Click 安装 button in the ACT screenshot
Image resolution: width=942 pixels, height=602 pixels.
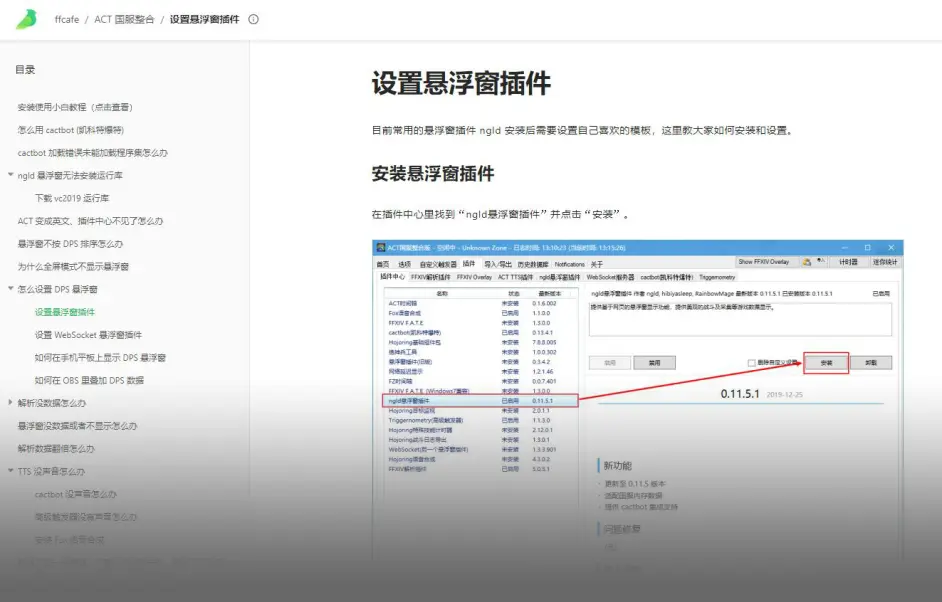pyautogui.click(x=826, y=363)
